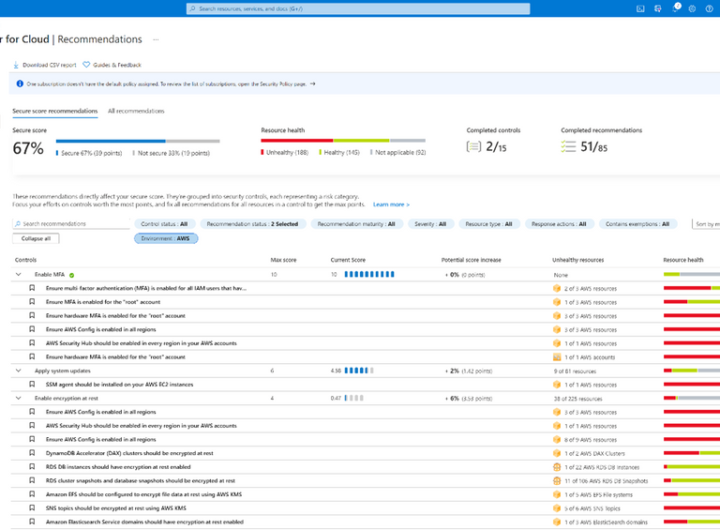The height and width of the screenshot is (530, 720).
Task: Bookmark the RDS DB instances recommendation
Action: [32, 467]
